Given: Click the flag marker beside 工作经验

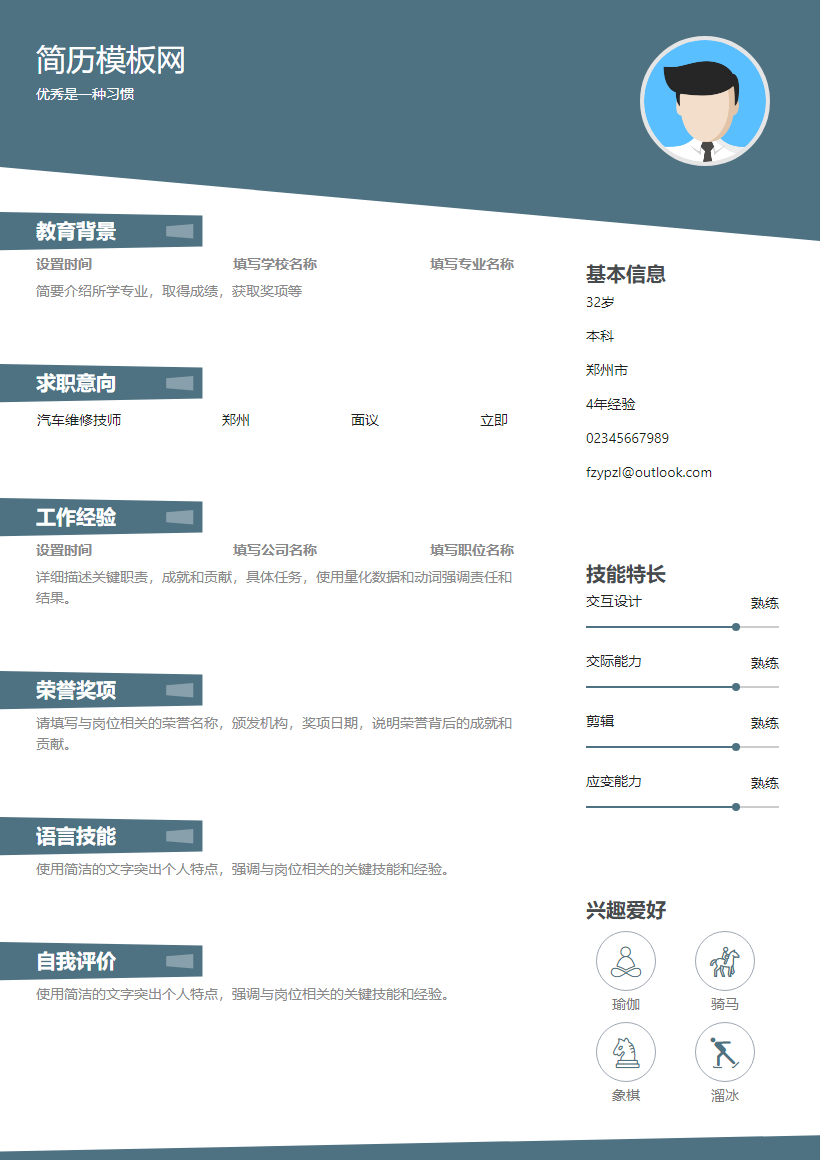Looking at the screenshot, I should point(180,517).
